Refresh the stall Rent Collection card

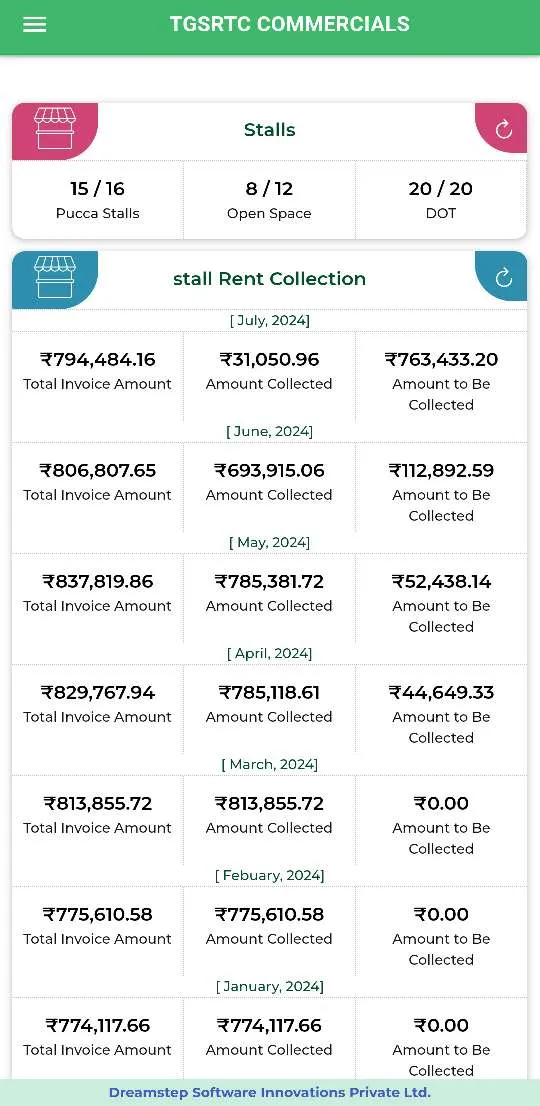coord(503,277)
